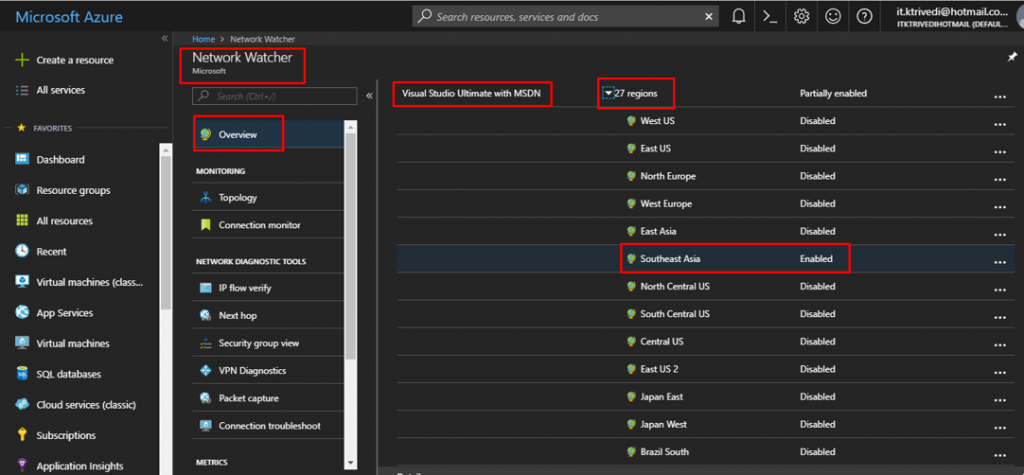
Task: Click the global search resources box
Action: click(566, 16)
